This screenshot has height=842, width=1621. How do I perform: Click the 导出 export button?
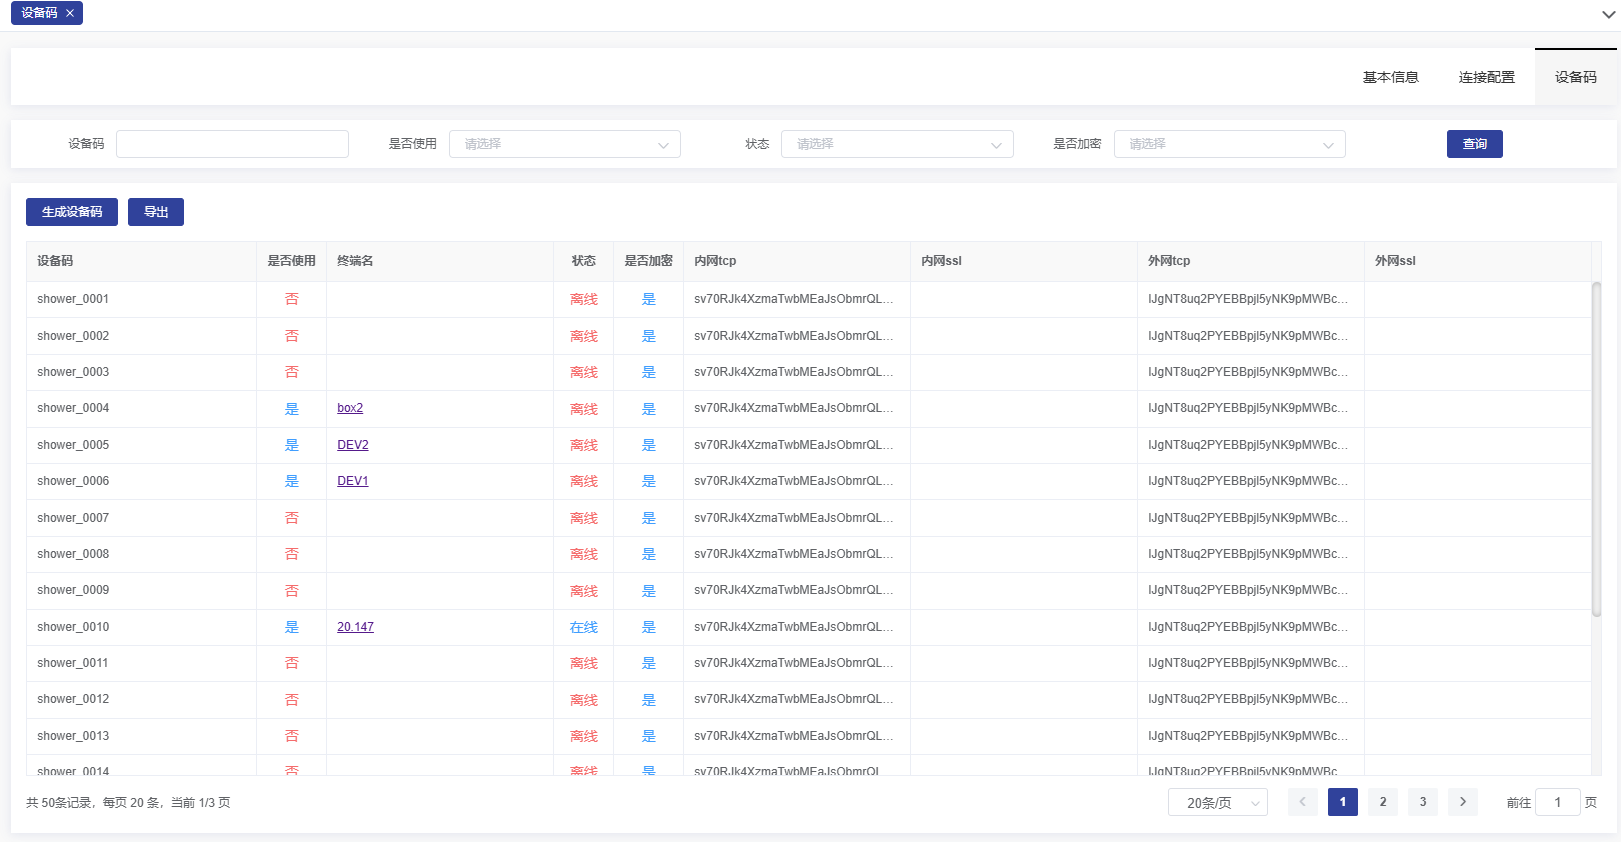tap(156, 212)
